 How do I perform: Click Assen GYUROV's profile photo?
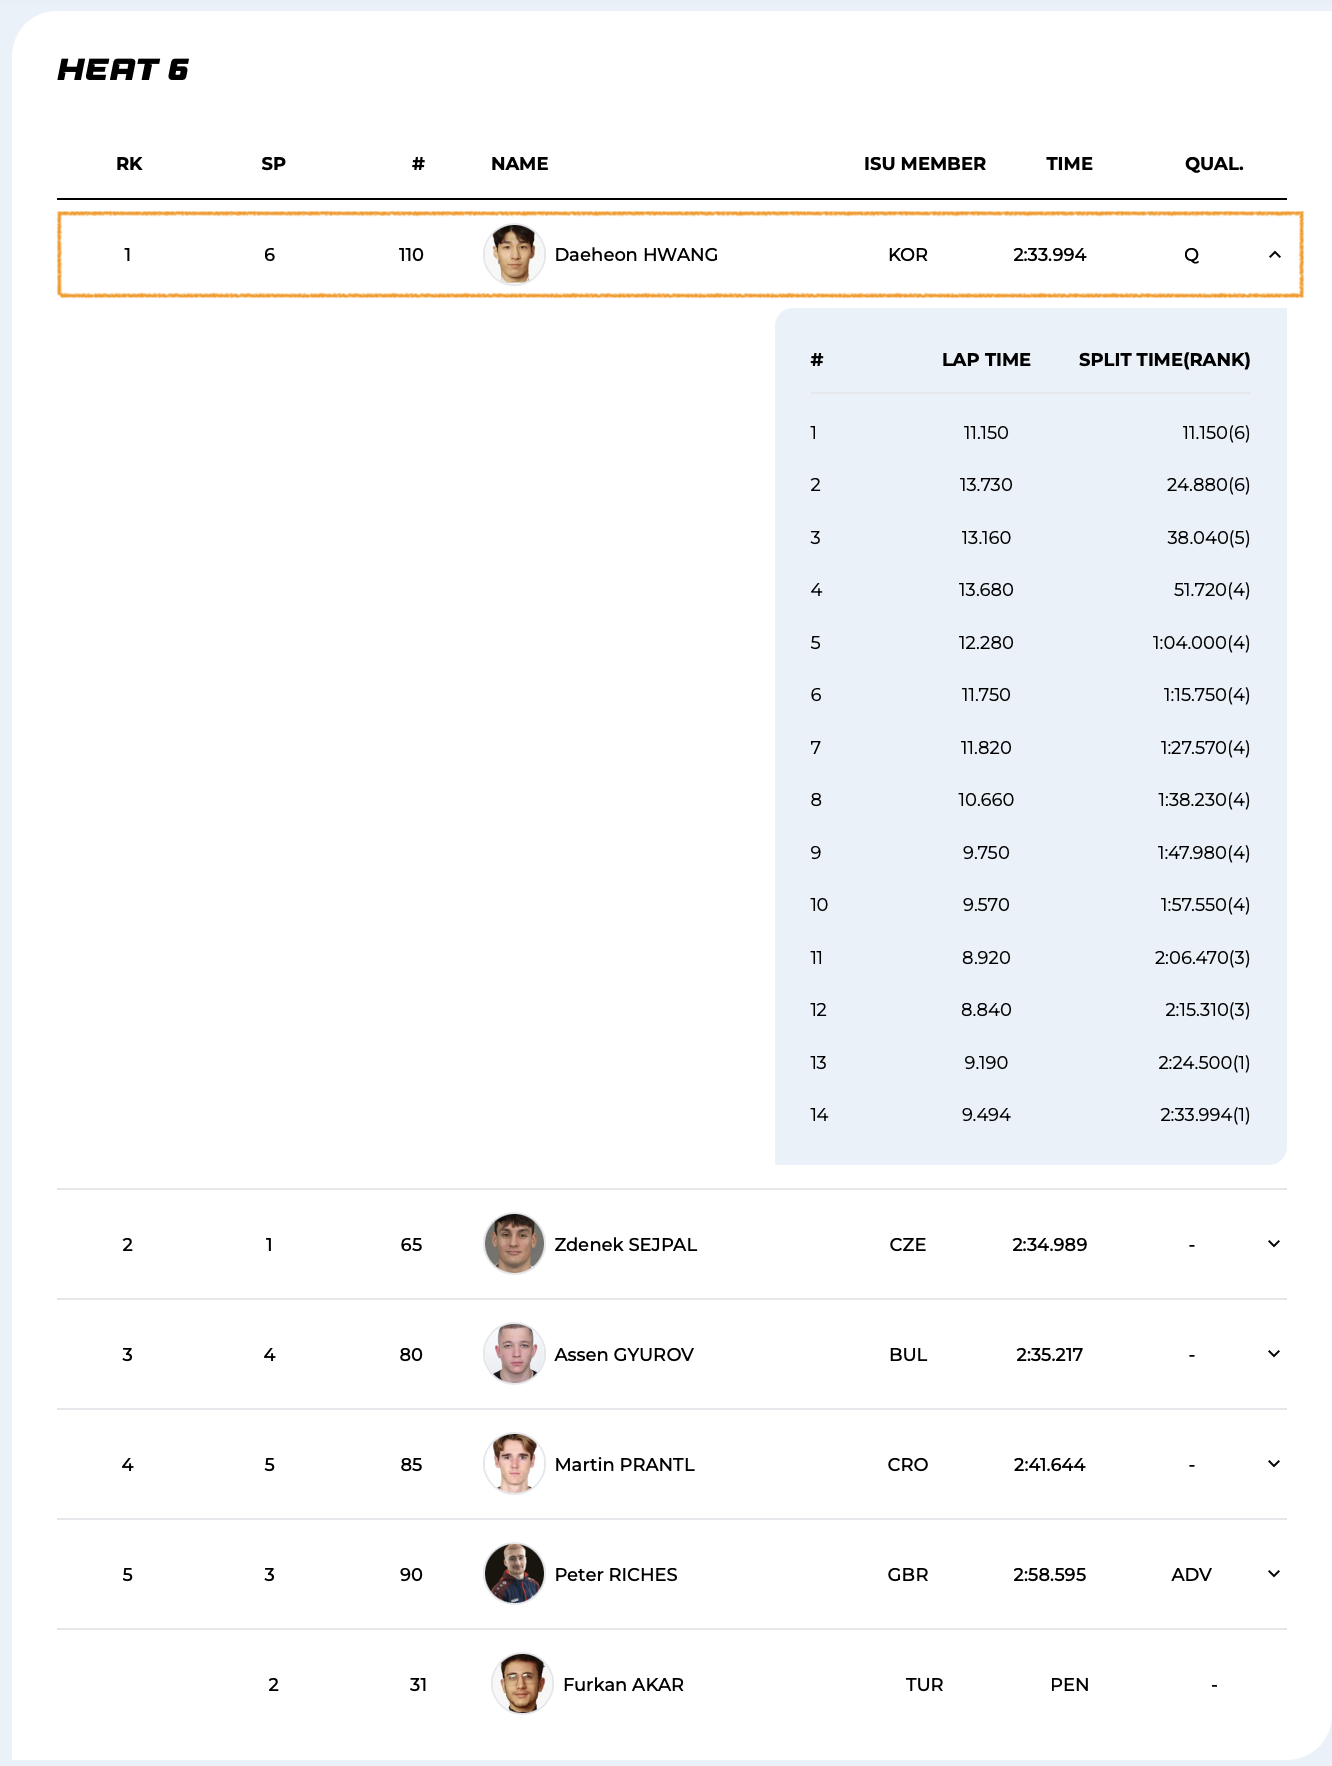(514, 1354)
